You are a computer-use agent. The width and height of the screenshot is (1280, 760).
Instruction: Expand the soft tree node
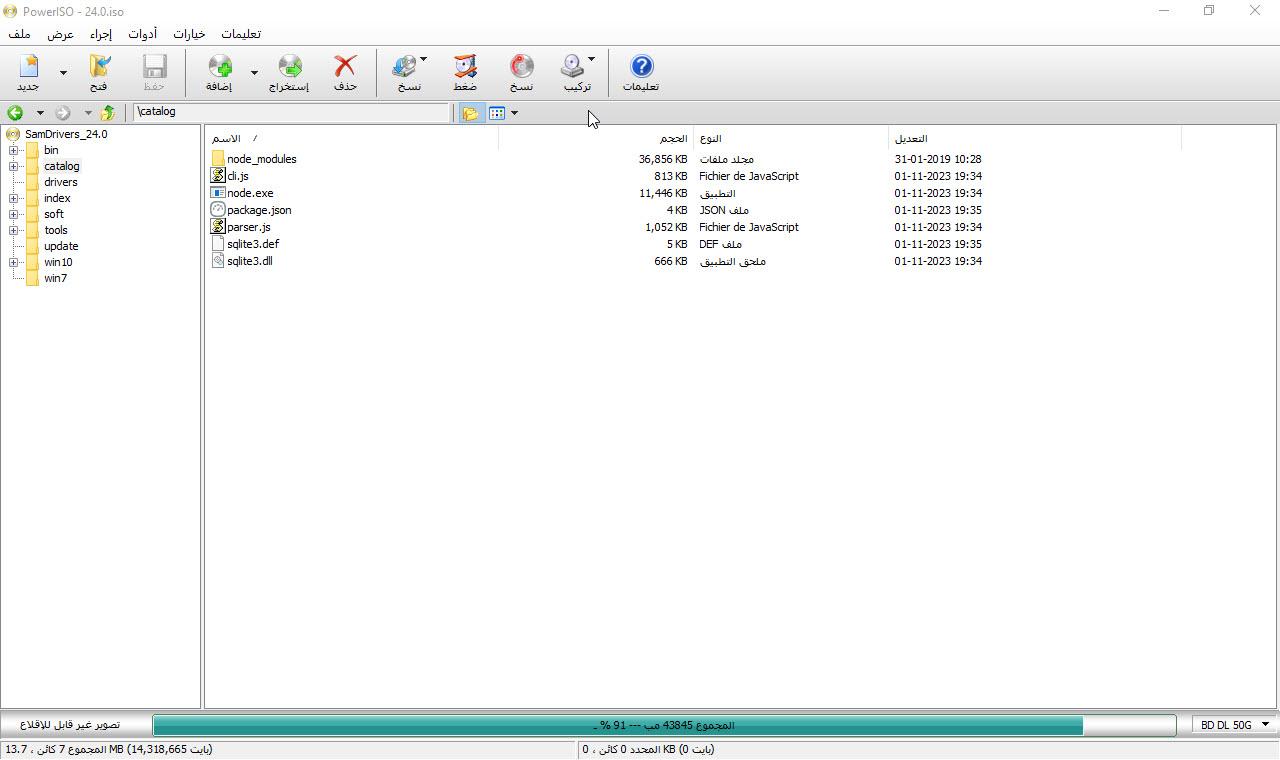point(14,214)
